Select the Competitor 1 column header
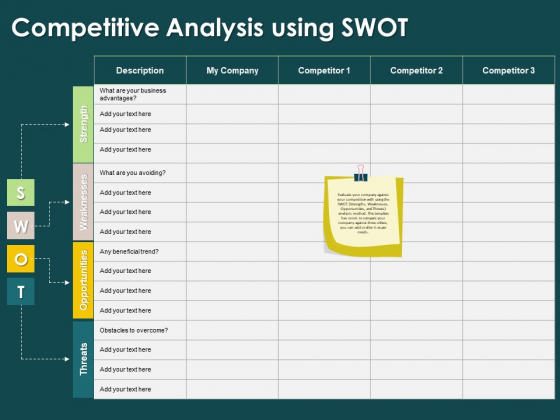The image size is (560, 420). tap(324, 70)
